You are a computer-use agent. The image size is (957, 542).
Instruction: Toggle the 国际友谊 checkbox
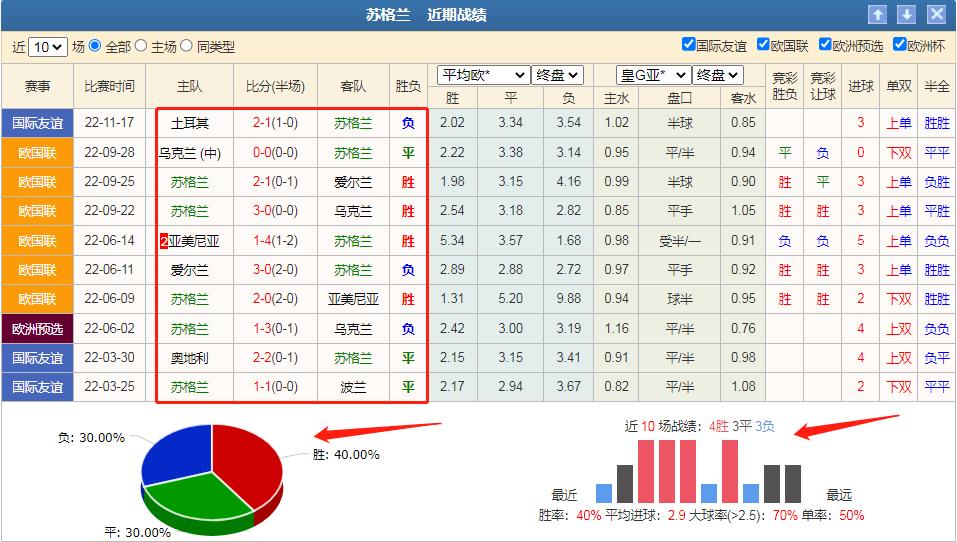tap(688, 44)
